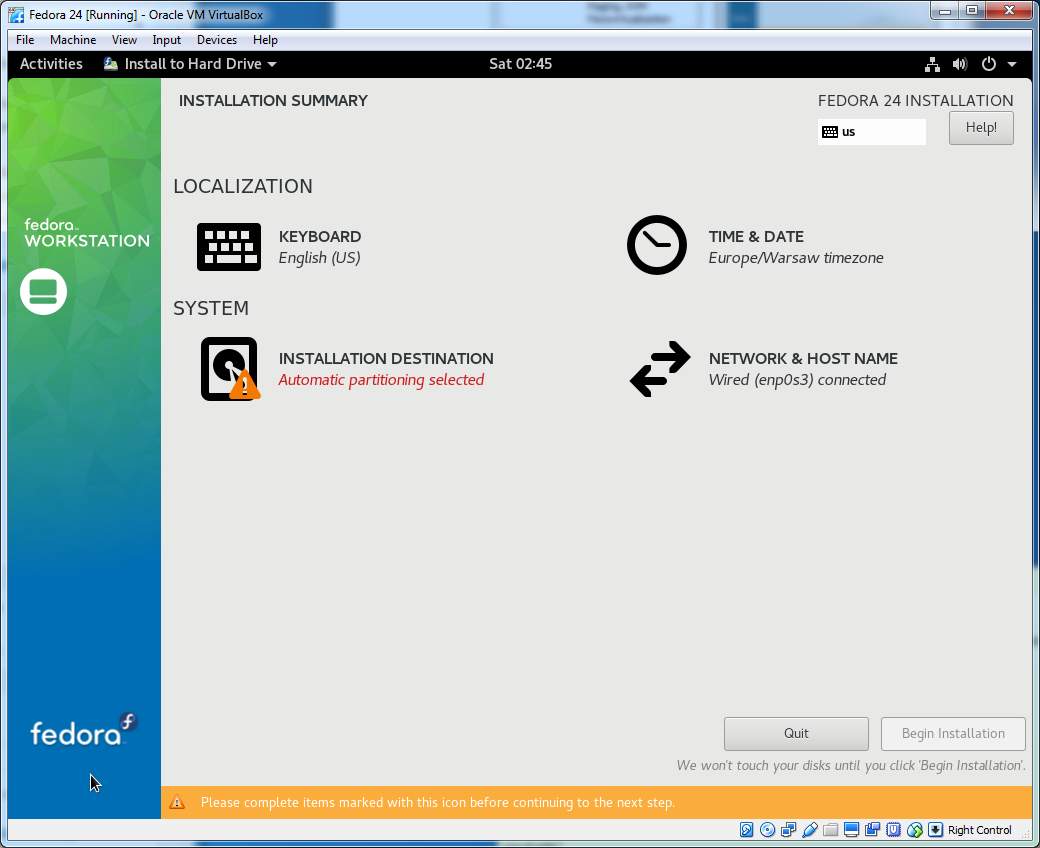Click the FEDORA 24 INSTALLATION title
The height and width of the screenshot is (848, 1040).
point(915,101)
